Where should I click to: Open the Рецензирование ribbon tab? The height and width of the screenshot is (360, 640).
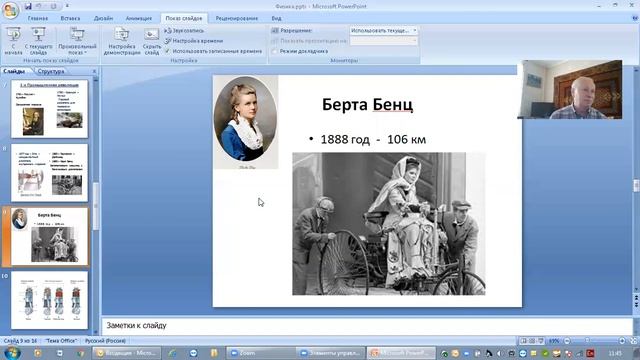coord(237,18)
